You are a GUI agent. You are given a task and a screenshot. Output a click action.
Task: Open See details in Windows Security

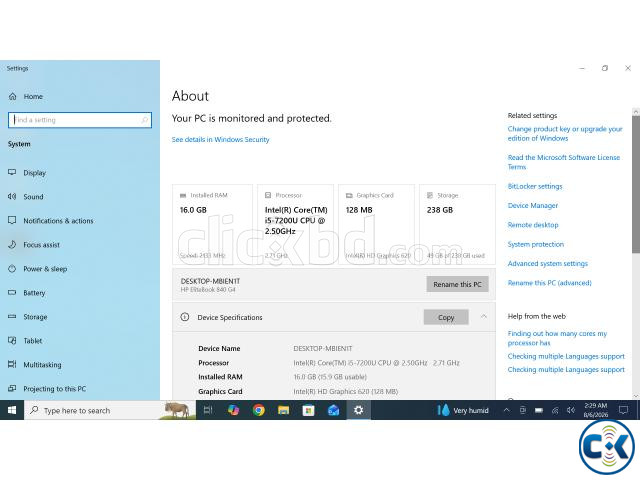tap(220, 140)
